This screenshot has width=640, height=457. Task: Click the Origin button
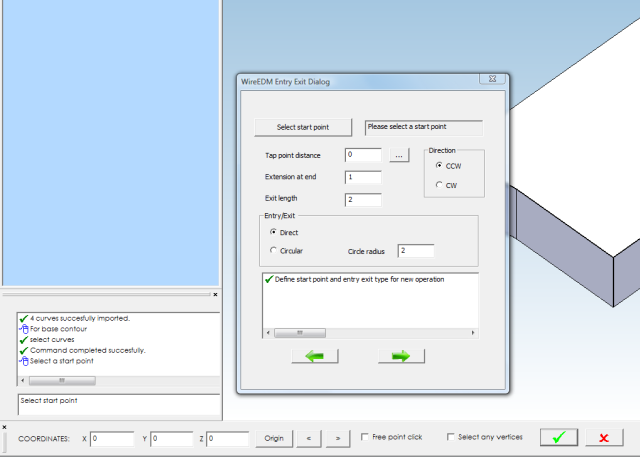tap(274, 438)
